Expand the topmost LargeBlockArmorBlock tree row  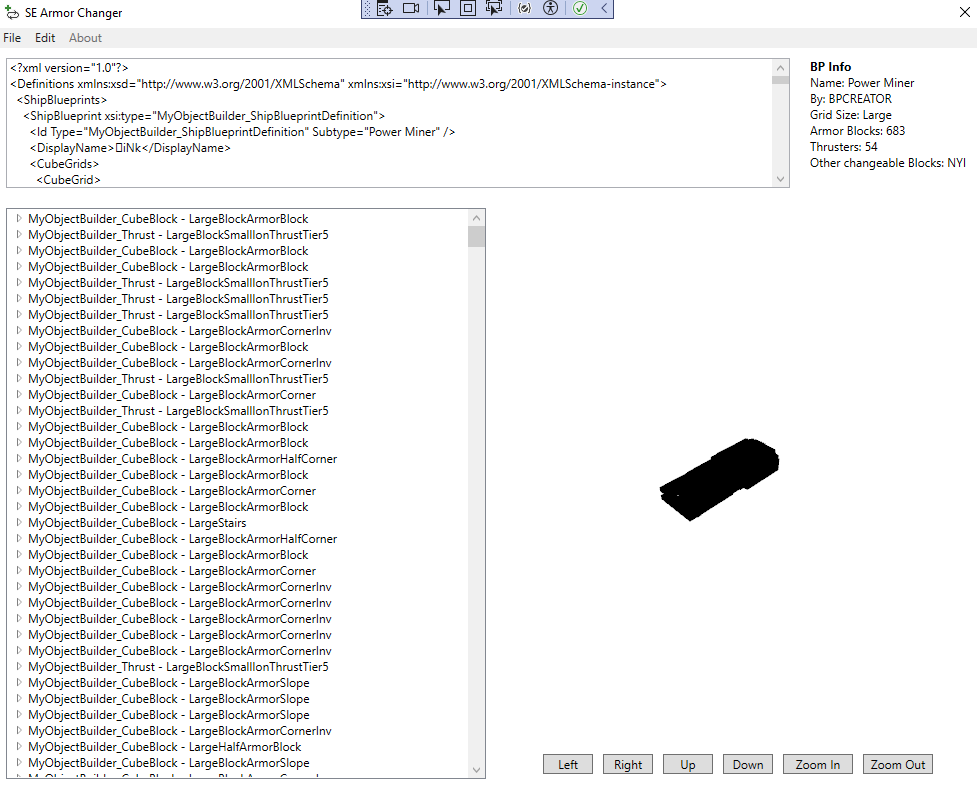click(x=19, y=218)
